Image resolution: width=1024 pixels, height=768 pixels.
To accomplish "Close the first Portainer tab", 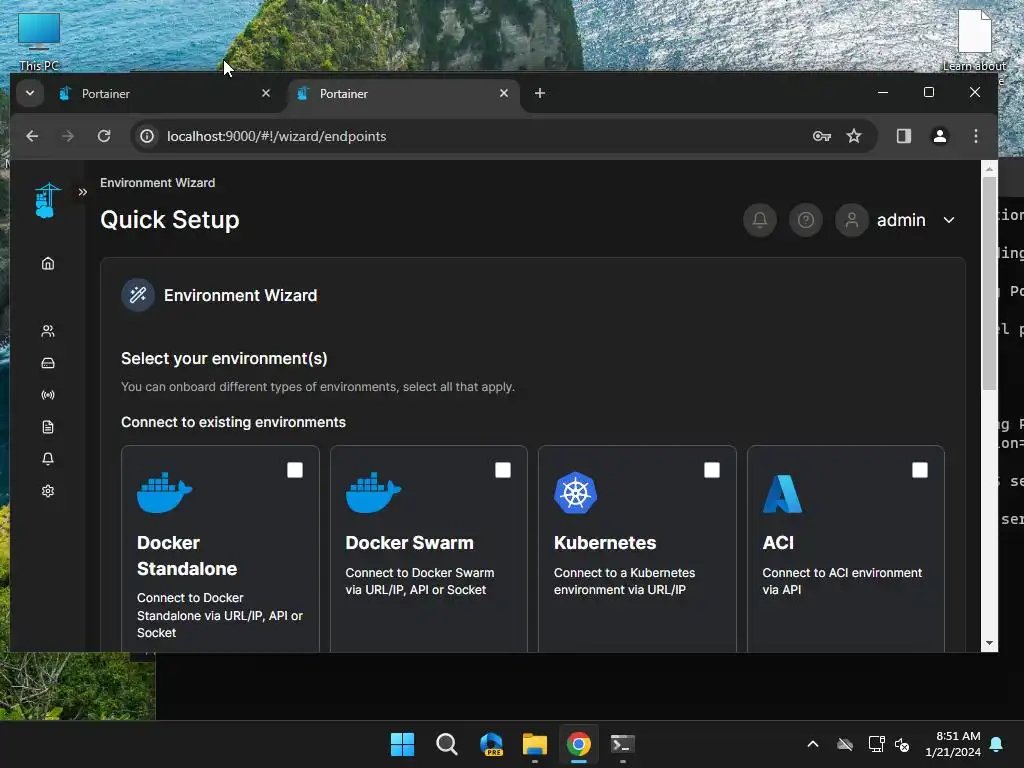I will tap(266, 93).
